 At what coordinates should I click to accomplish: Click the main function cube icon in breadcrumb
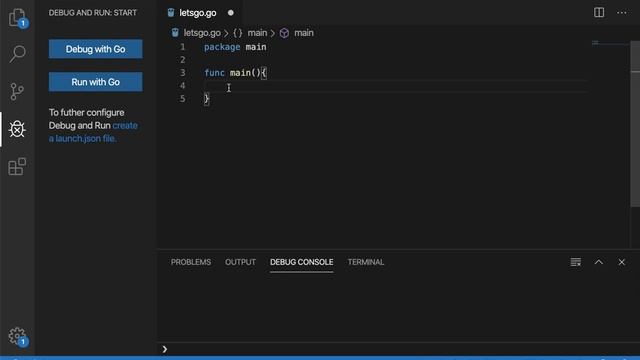coord(284,33)
